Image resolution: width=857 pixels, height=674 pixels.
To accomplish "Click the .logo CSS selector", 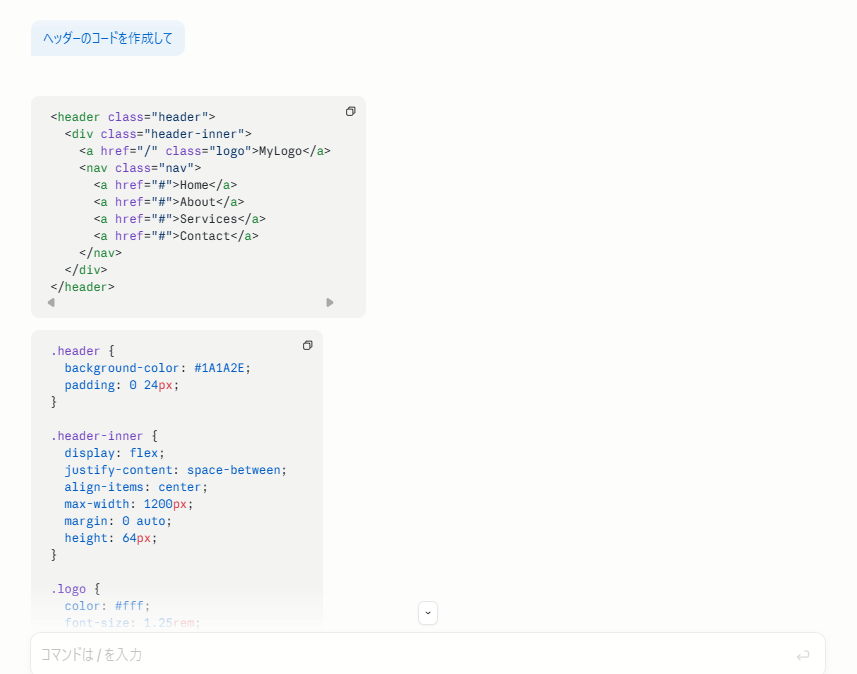I will [x=69, y=589].
